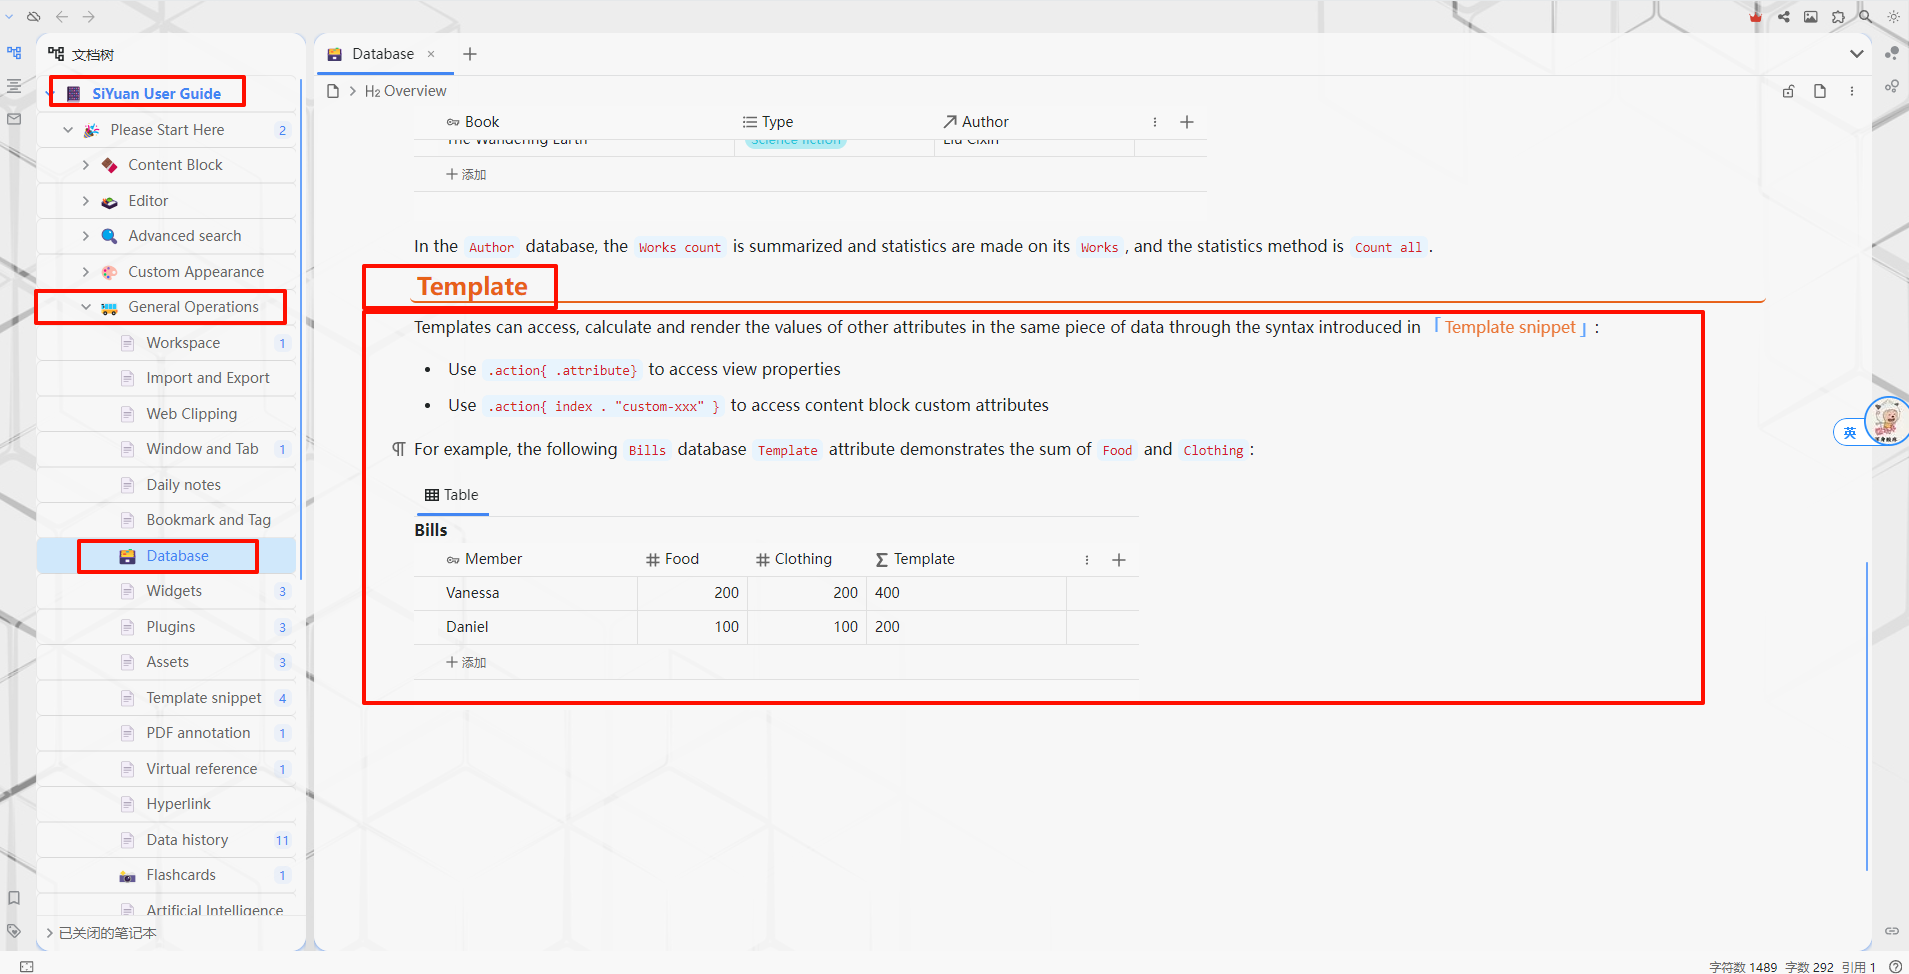Open the global graph view icon
Image resolution: width=1909 pixels, height=974 pixels.
coord(1891,87)
